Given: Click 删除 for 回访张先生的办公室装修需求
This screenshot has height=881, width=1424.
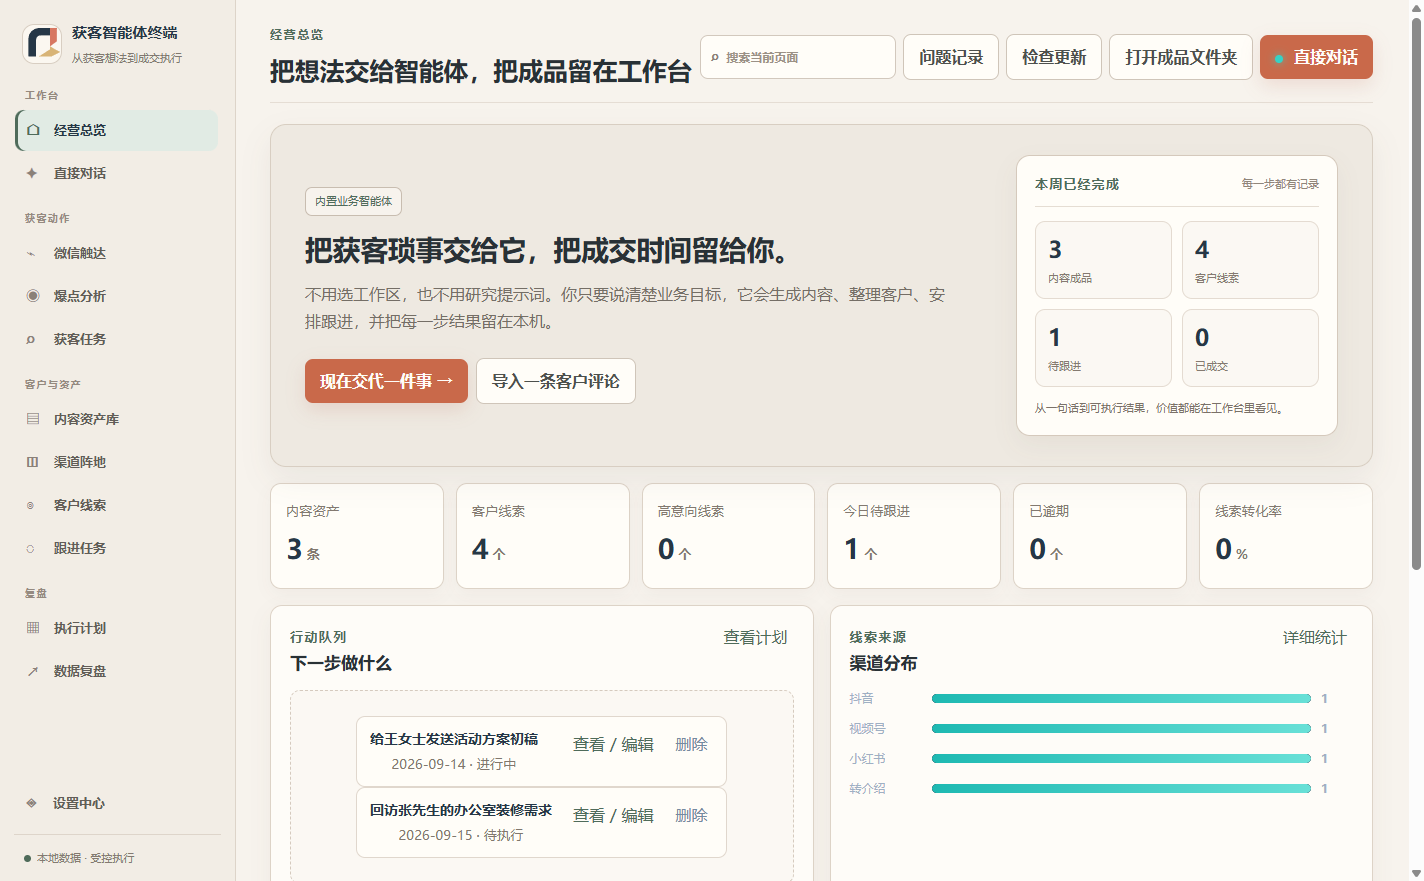Looking at the screenshot, I should pyautogui.click(x=691, y=815).
